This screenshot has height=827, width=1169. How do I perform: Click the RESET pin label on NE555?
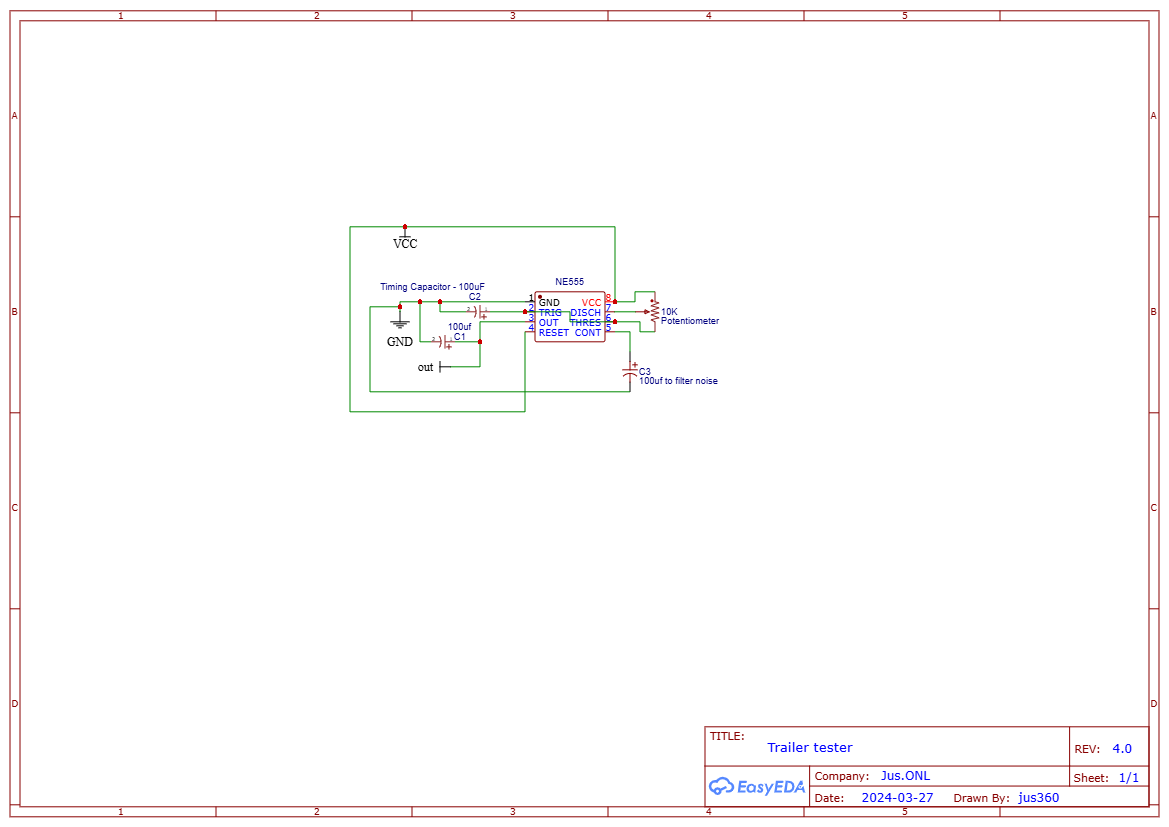553,333
